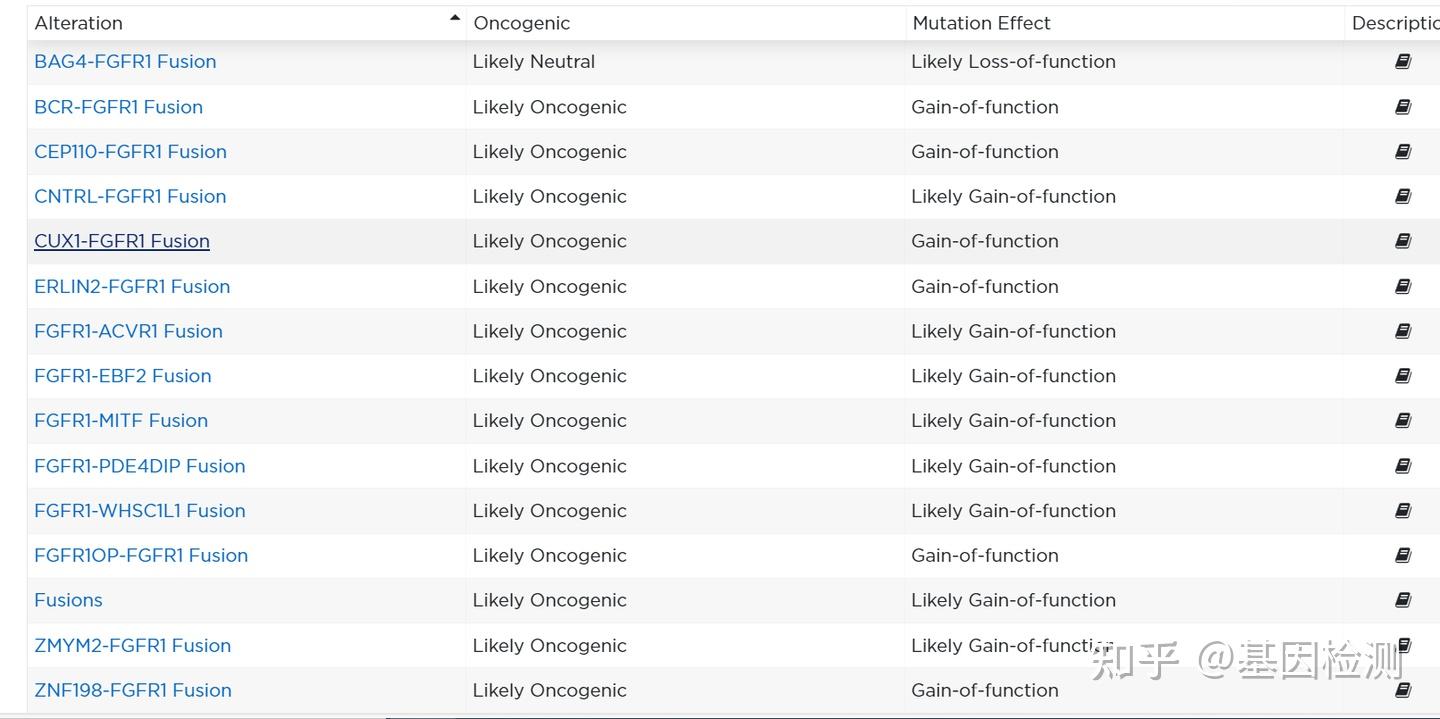Open the CUX1-FGFR1 Fusion link
The image size is (1440, 719).
[x=122, y=241]
